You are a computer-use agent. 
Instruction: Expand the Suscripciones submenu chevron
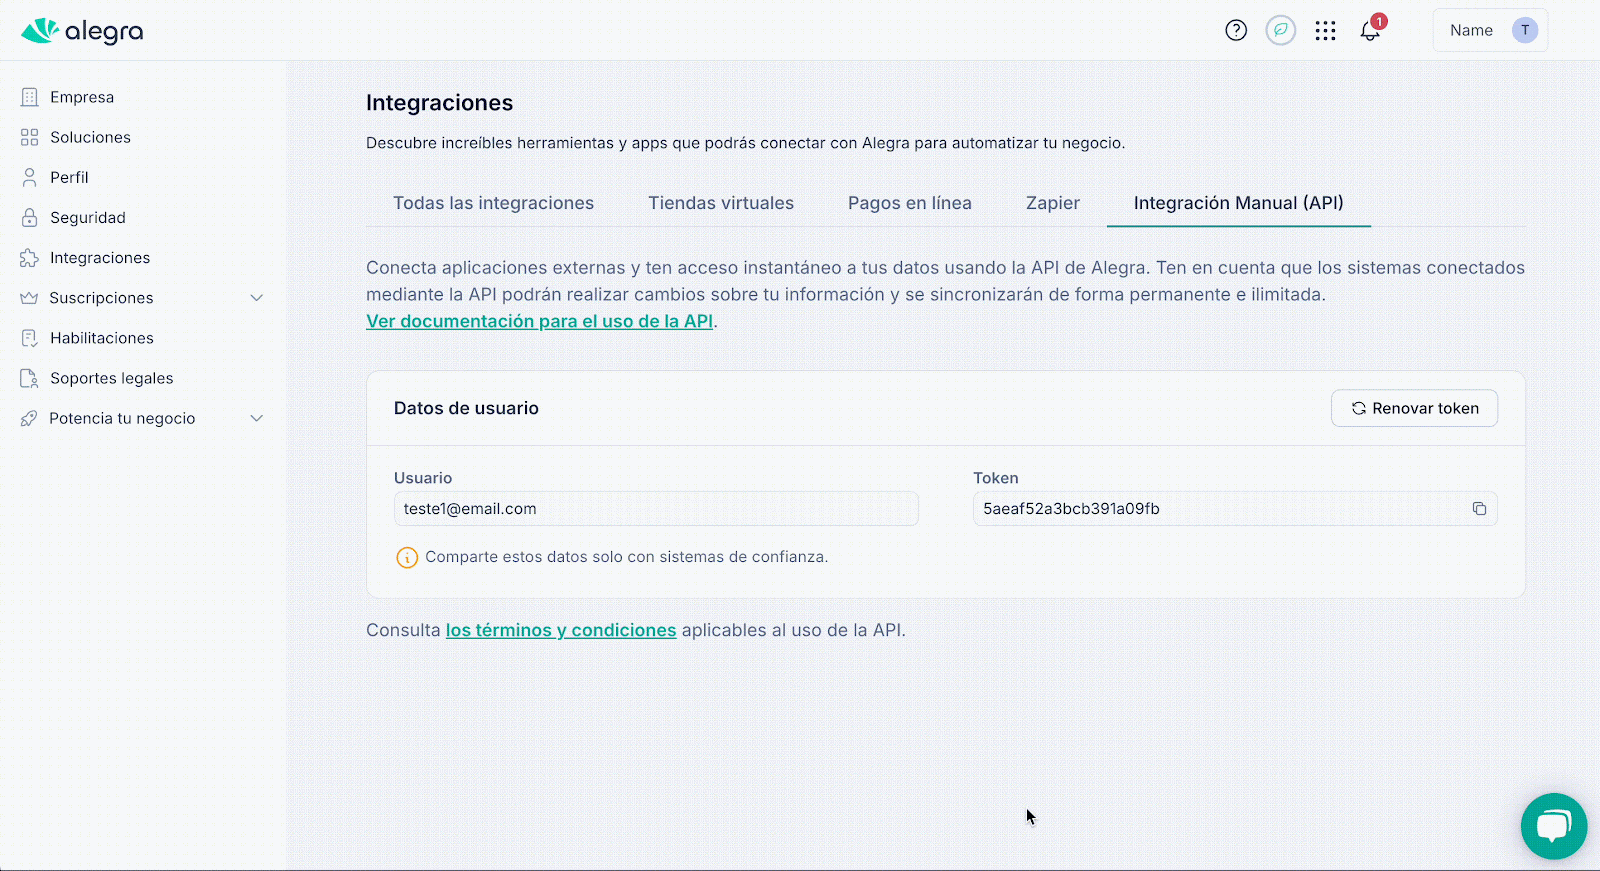(x=257, y=298)
